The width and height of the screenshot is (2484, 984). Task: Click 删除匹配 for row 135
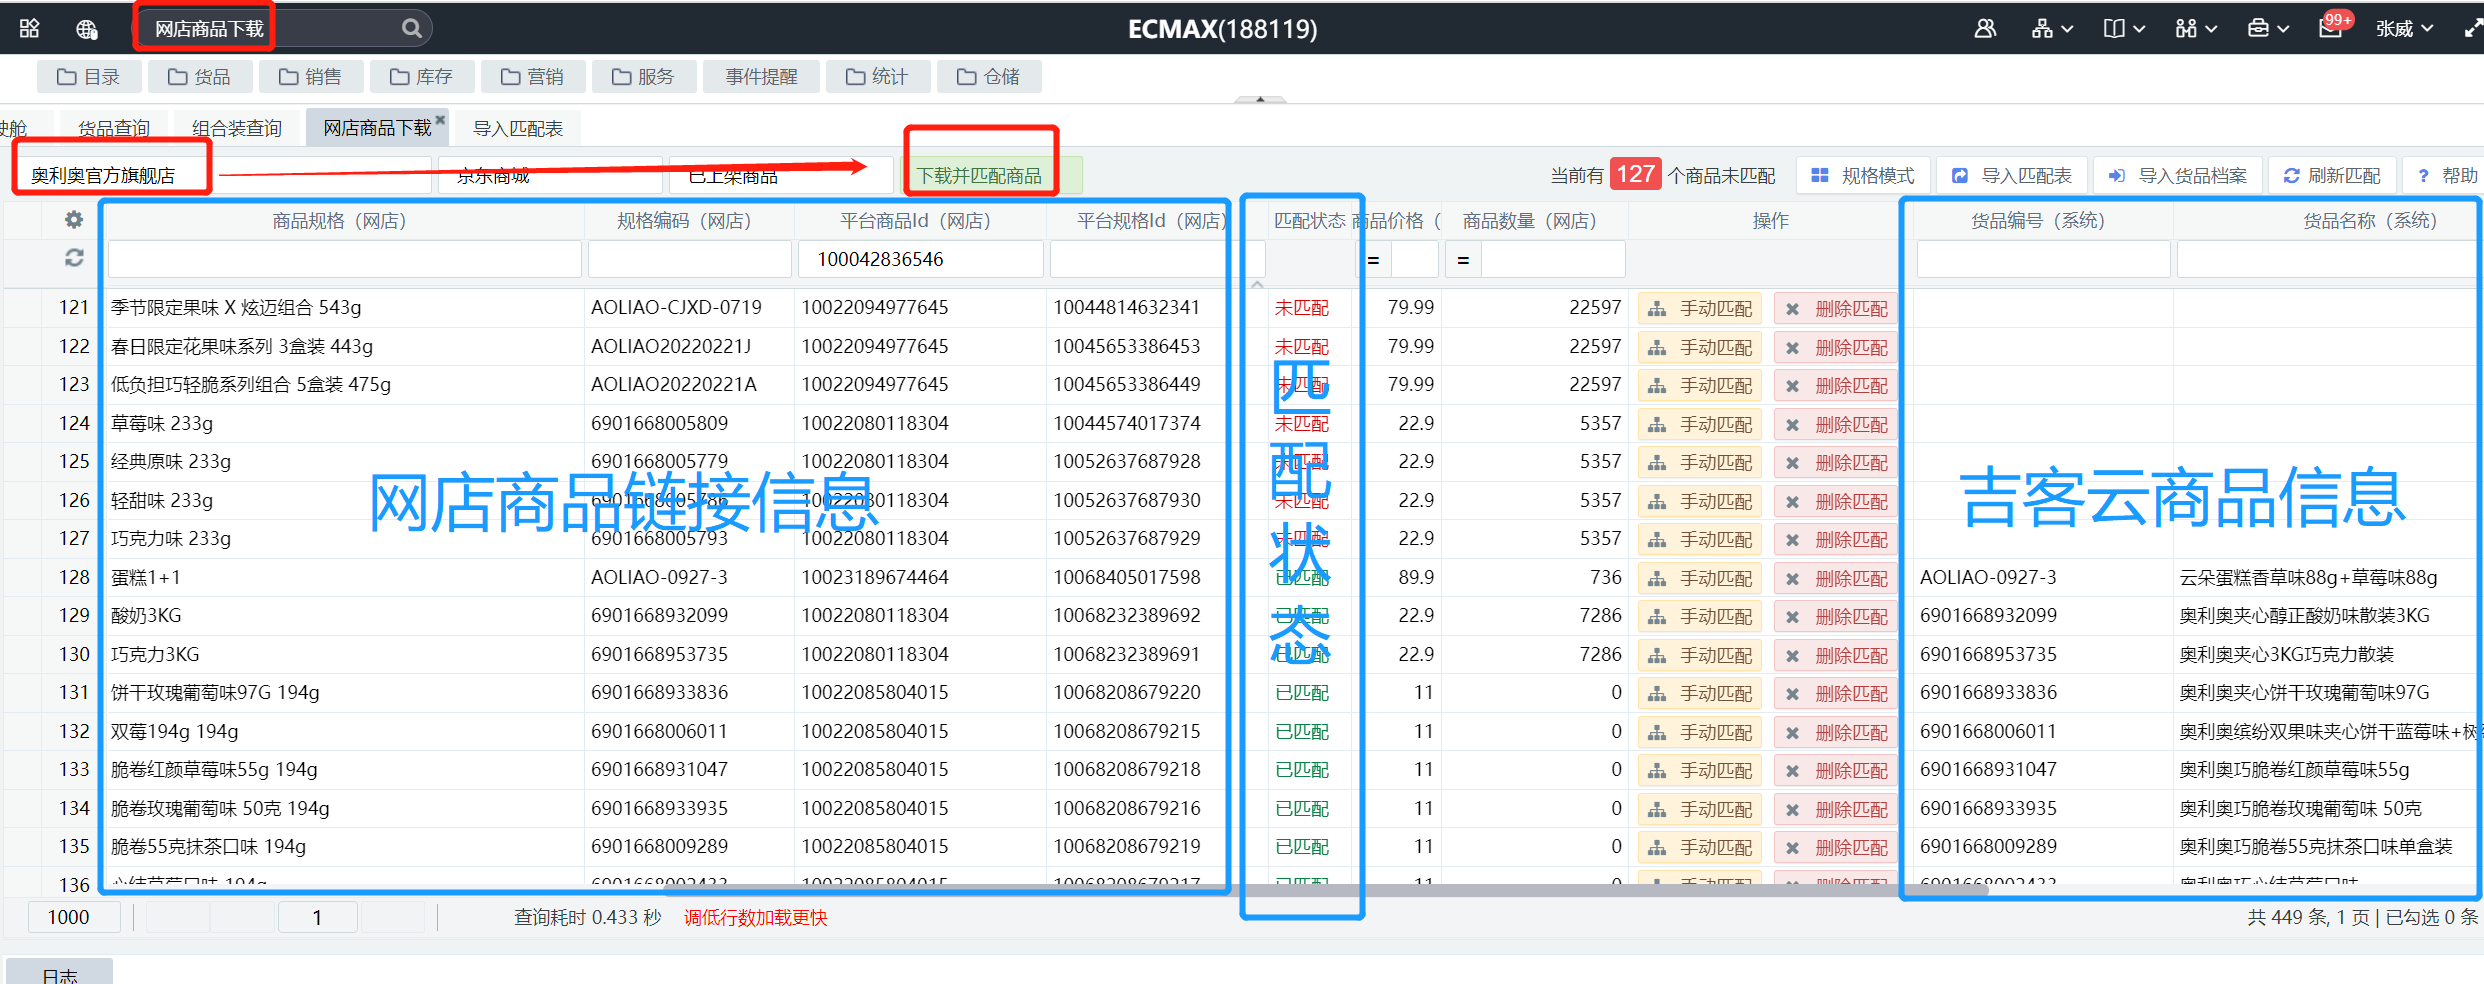point(1836,847)
